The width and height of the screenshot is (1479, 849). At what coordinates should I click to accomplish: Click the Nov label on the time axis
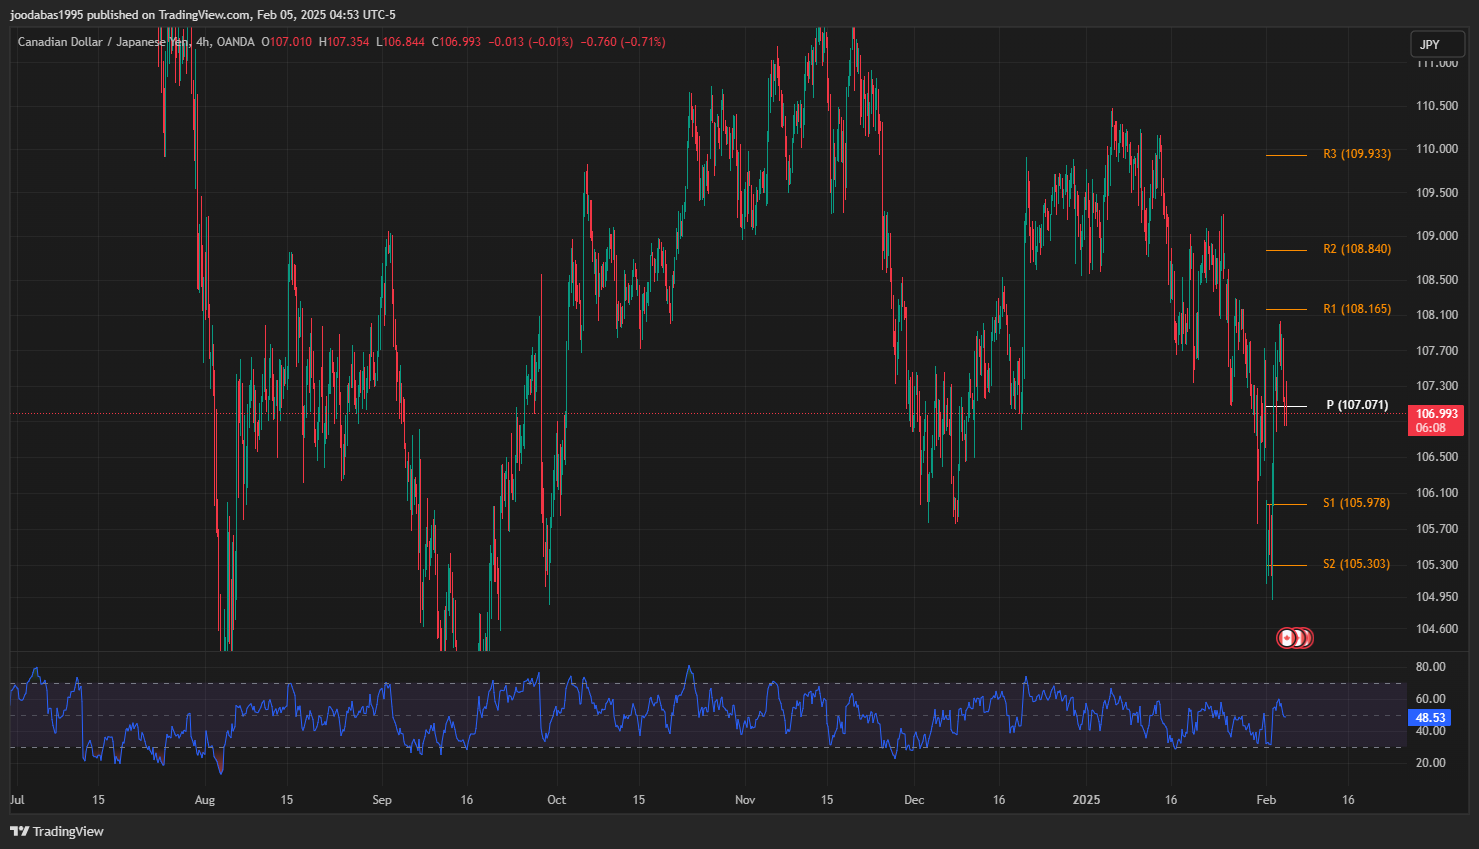(x=745, y=800)
